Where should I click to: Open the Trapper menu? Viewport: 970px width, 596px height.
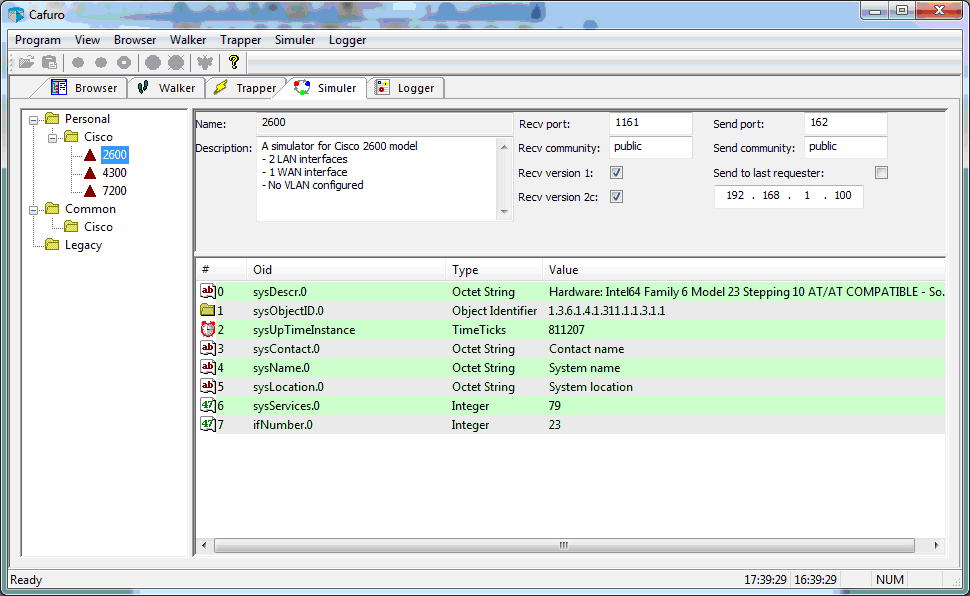(x=240, y=40)
